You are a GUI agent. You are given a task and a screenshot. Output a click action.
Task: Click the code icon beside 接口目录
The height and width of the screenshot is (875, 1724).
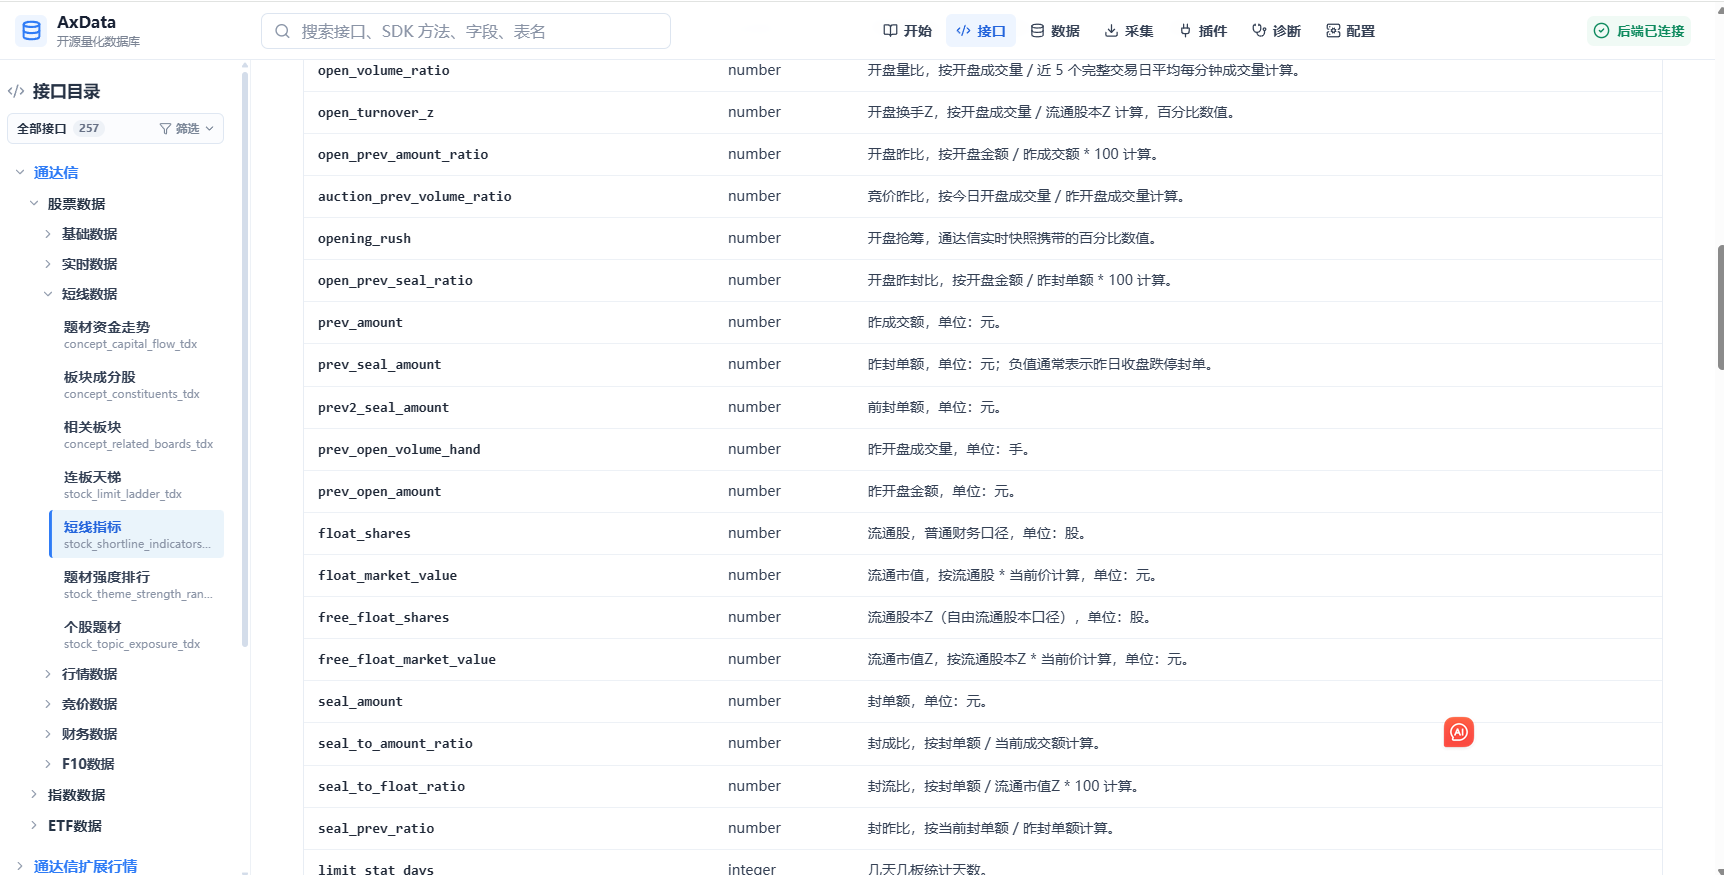coord(16,91)
